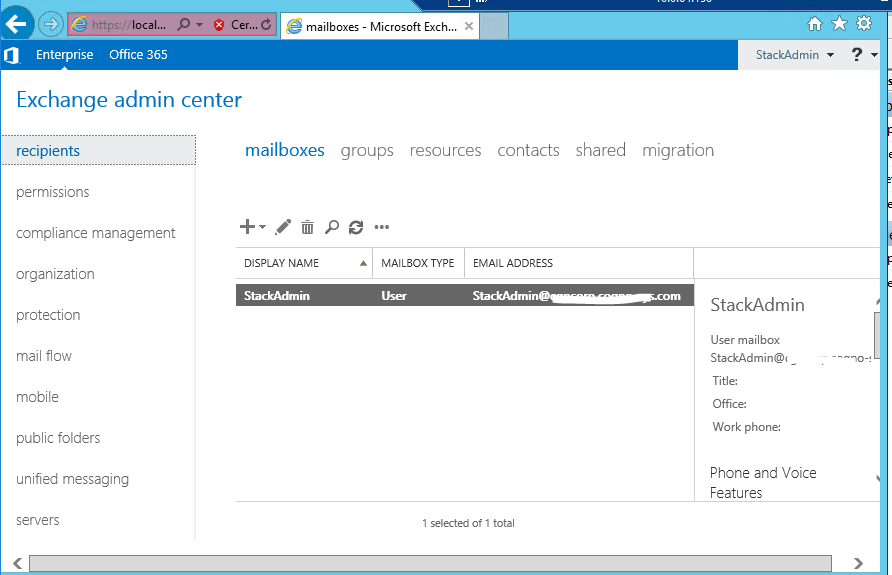
Task: Click the delete trash can icon
Action: 307,227
